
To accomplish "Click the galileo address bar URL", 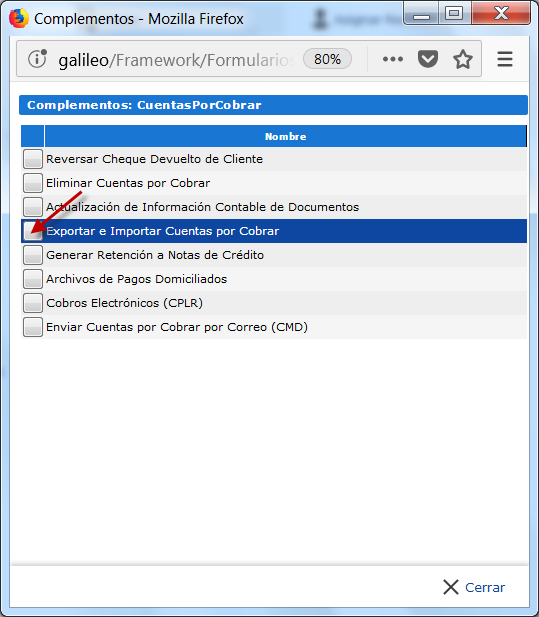I will tap(176, 60).
